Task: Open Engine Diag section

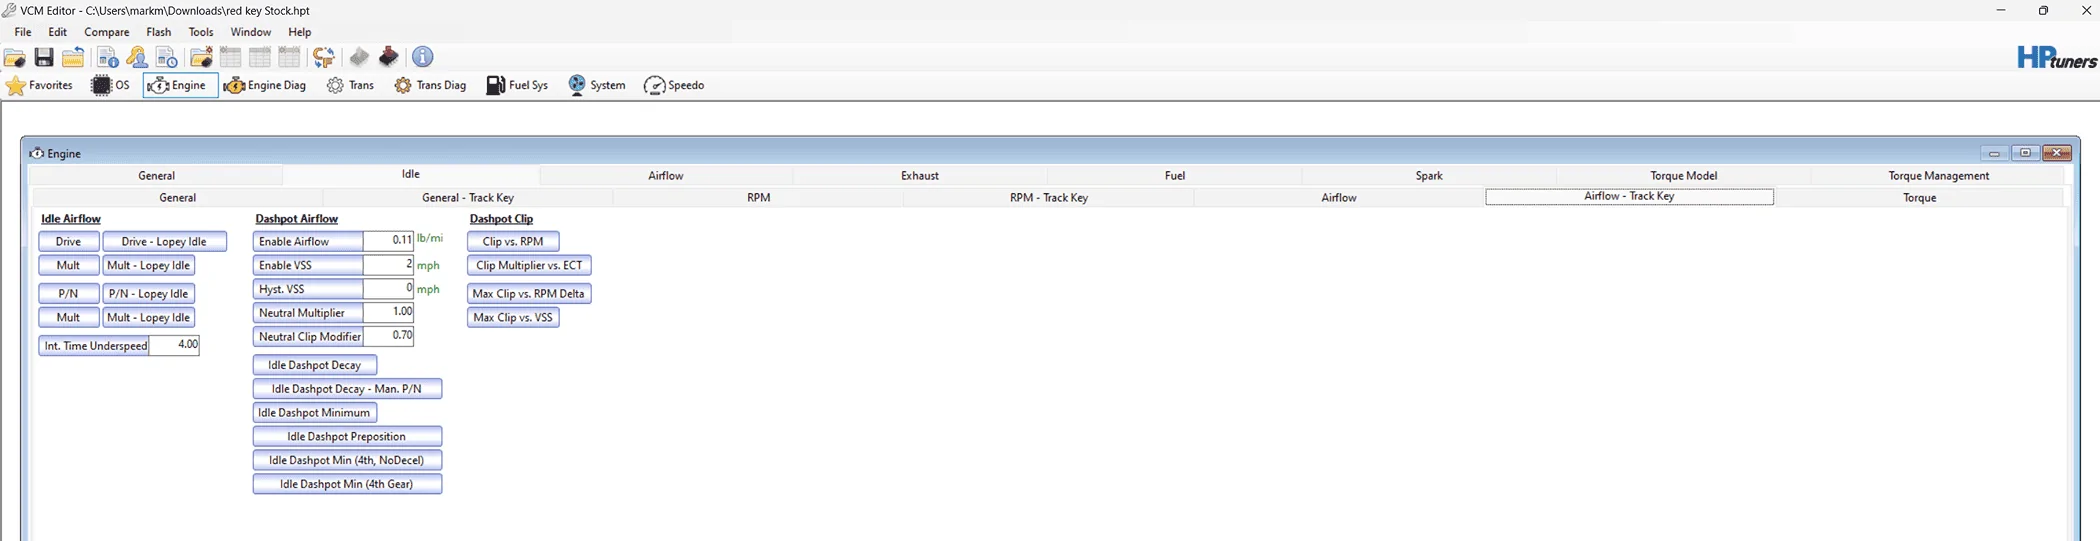Action: click(x=266, y=85)
